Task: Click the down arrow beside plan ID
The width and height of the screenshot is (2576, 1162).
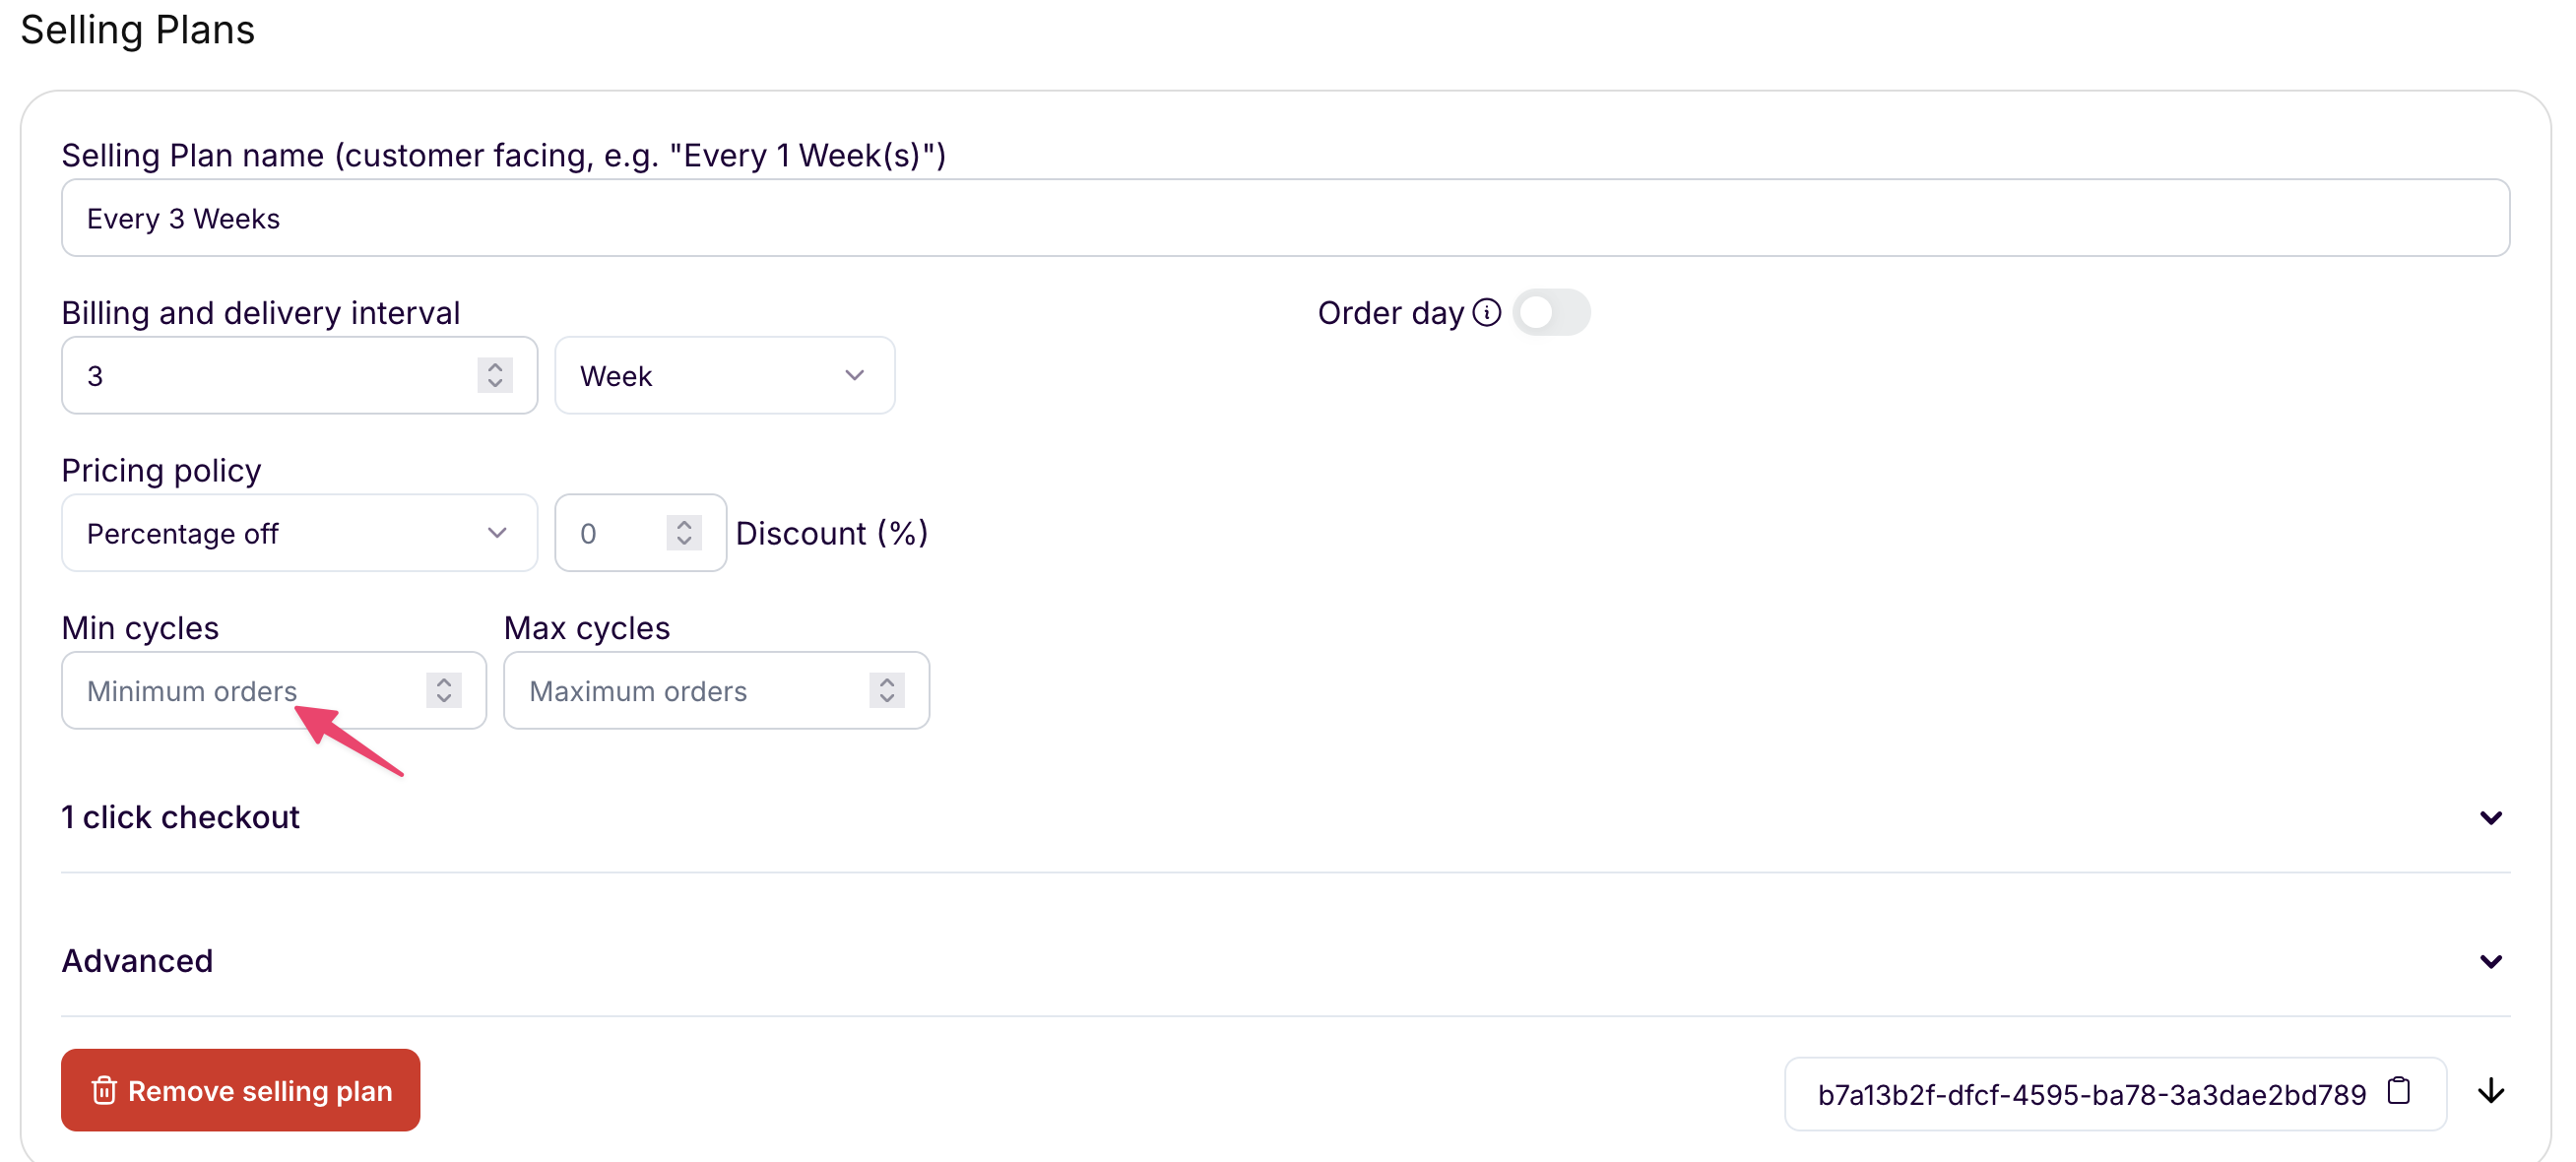Action: coord(2491,1091)
